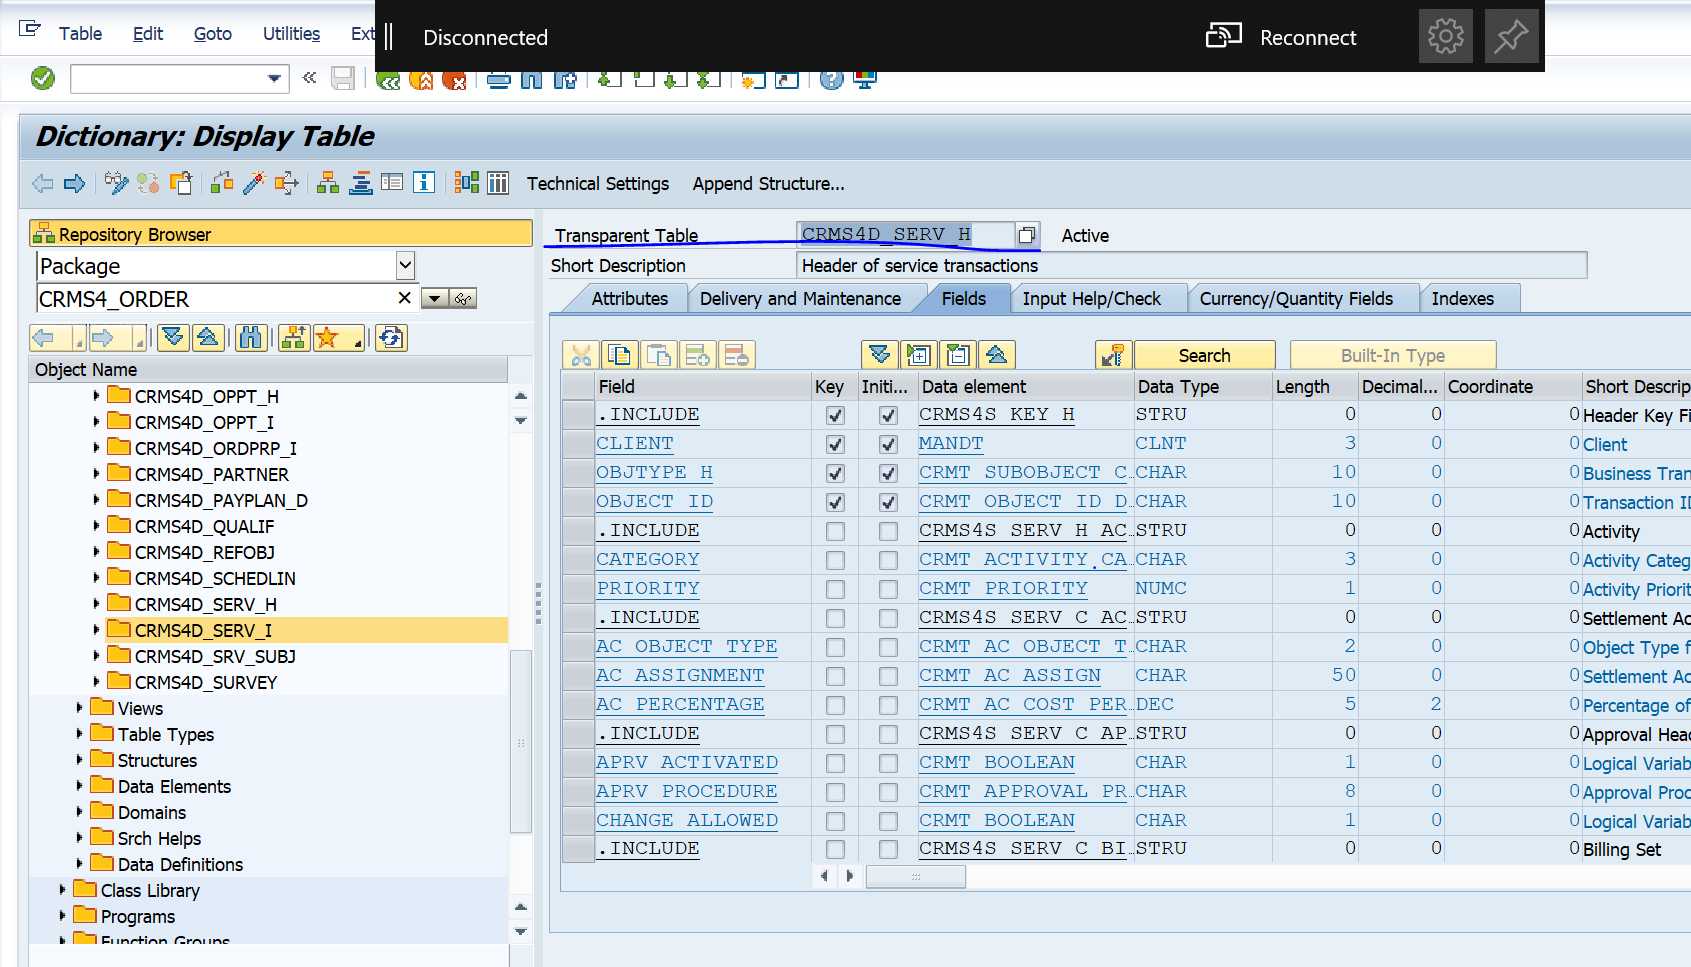Click Collapse Include icon in Fields toolbar

957,355
